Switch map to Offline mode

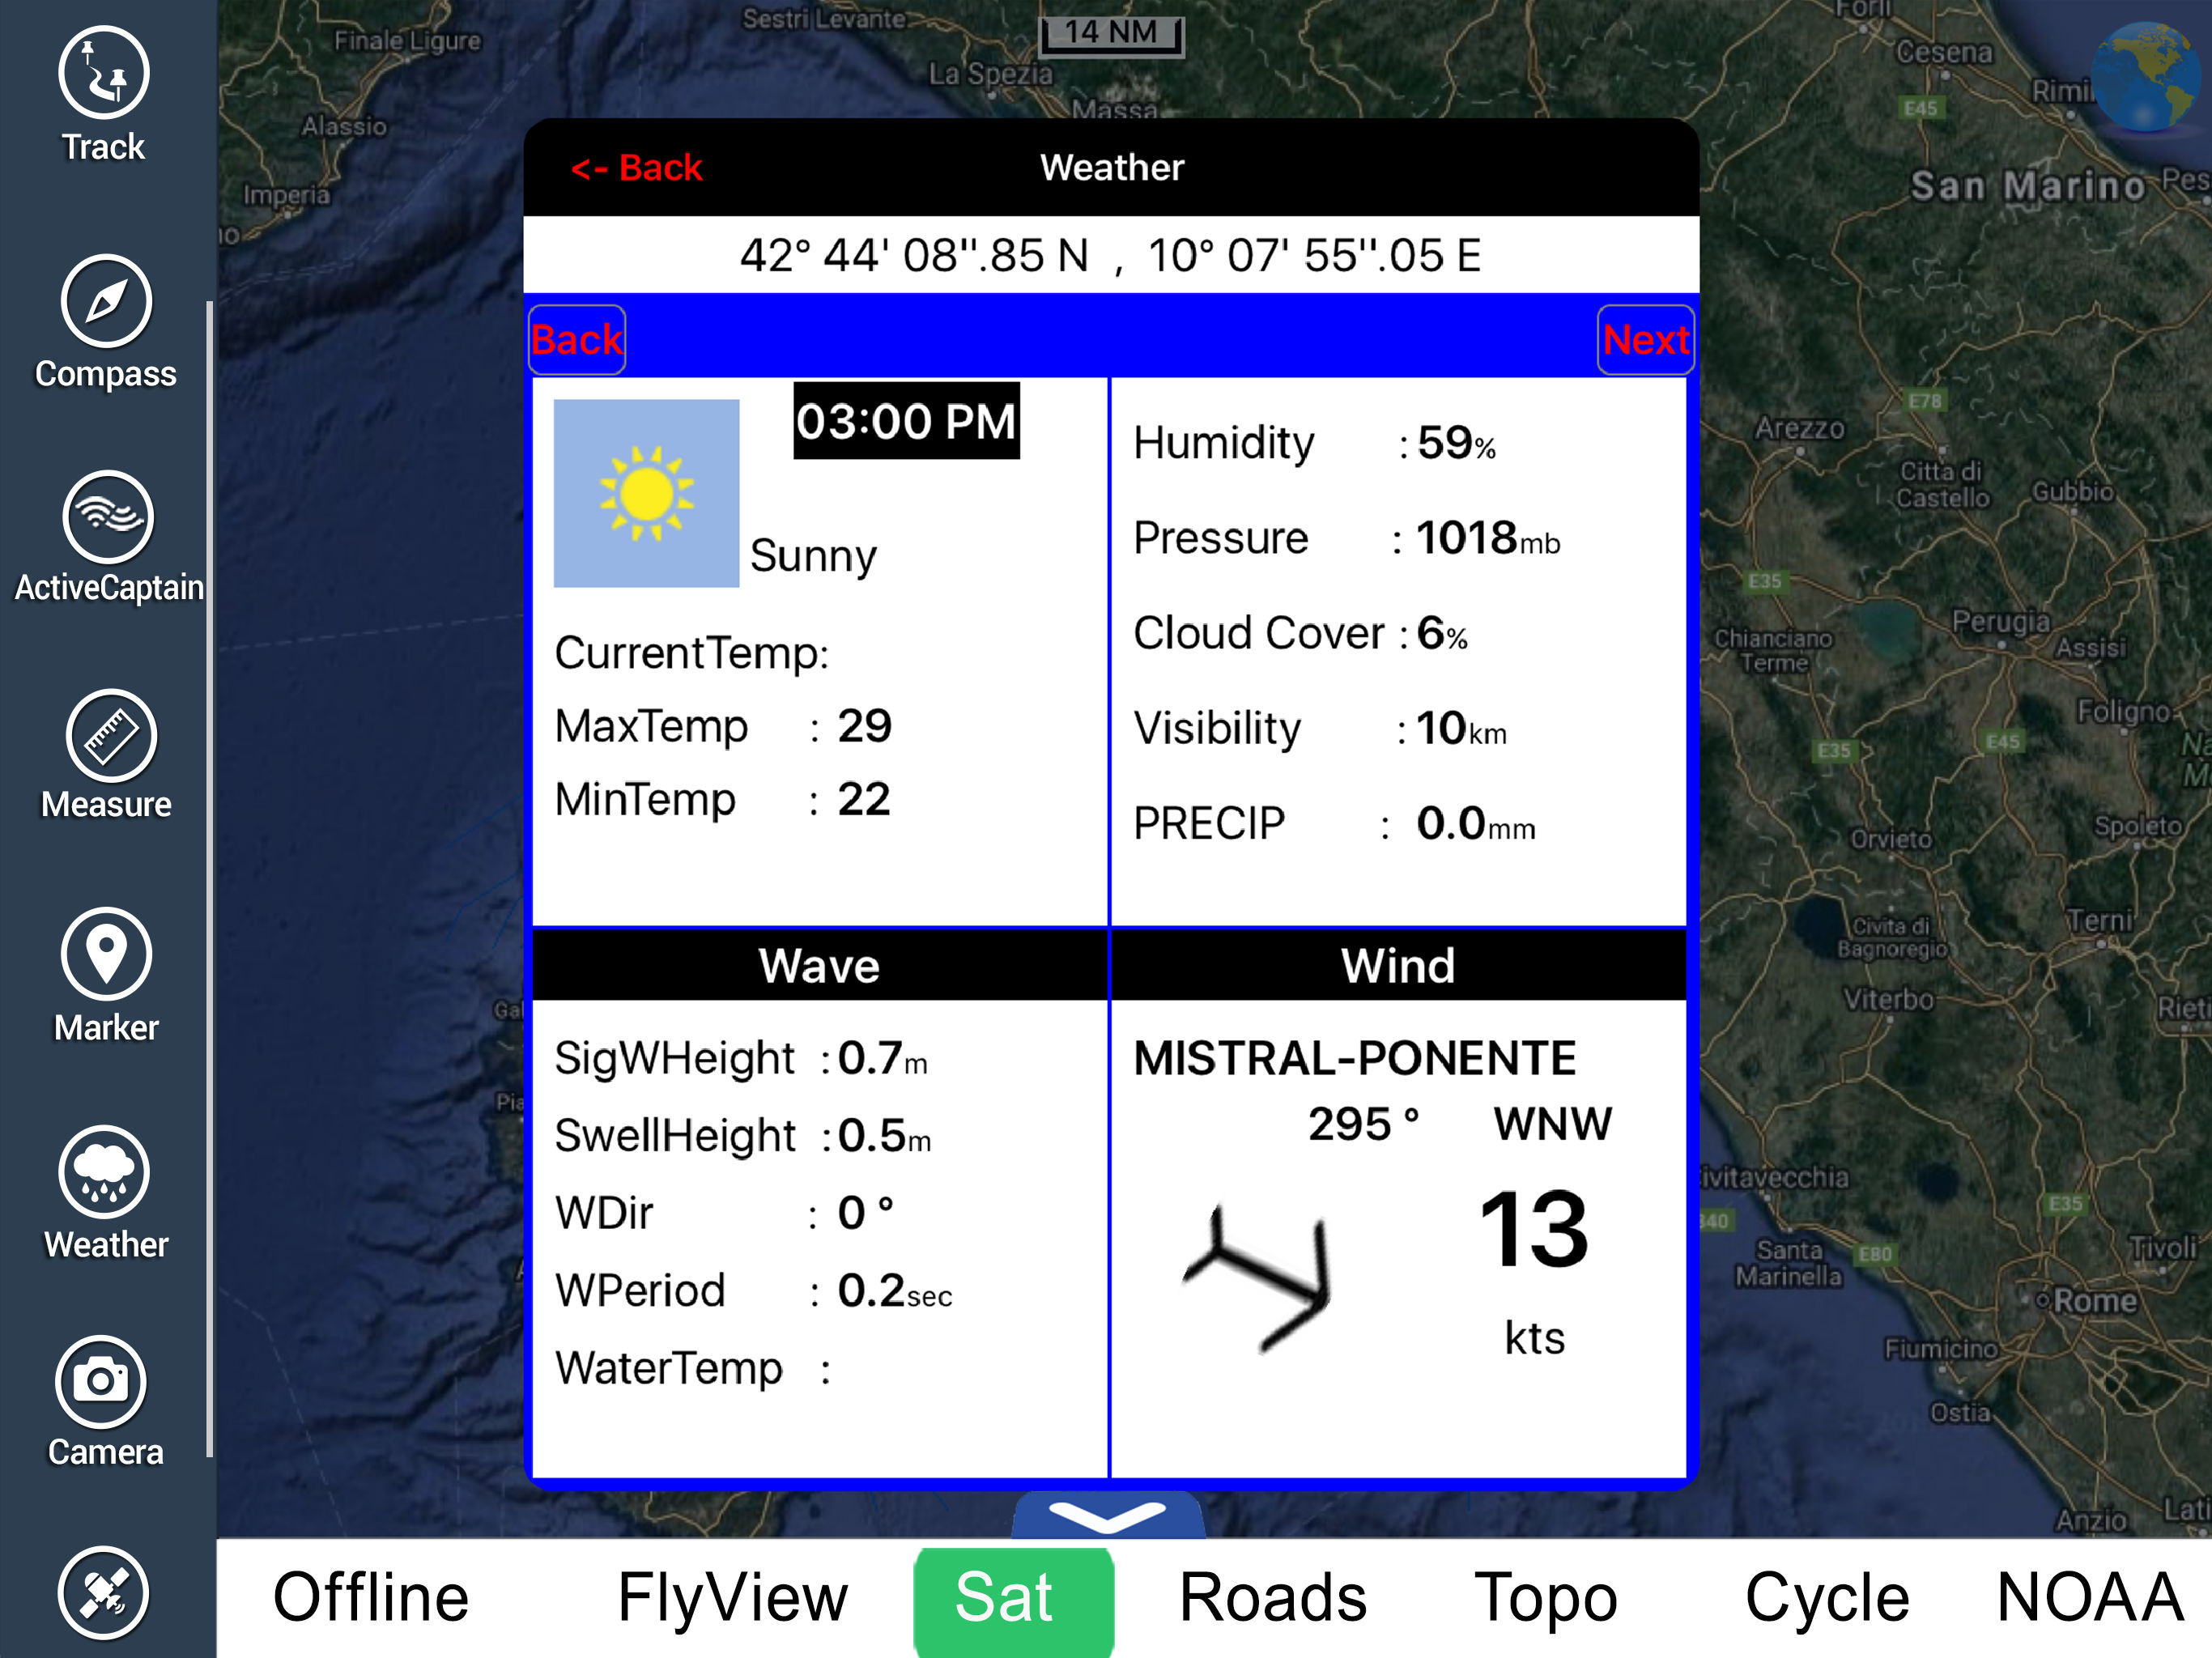pyautogui.click(x=371, y=1597)
